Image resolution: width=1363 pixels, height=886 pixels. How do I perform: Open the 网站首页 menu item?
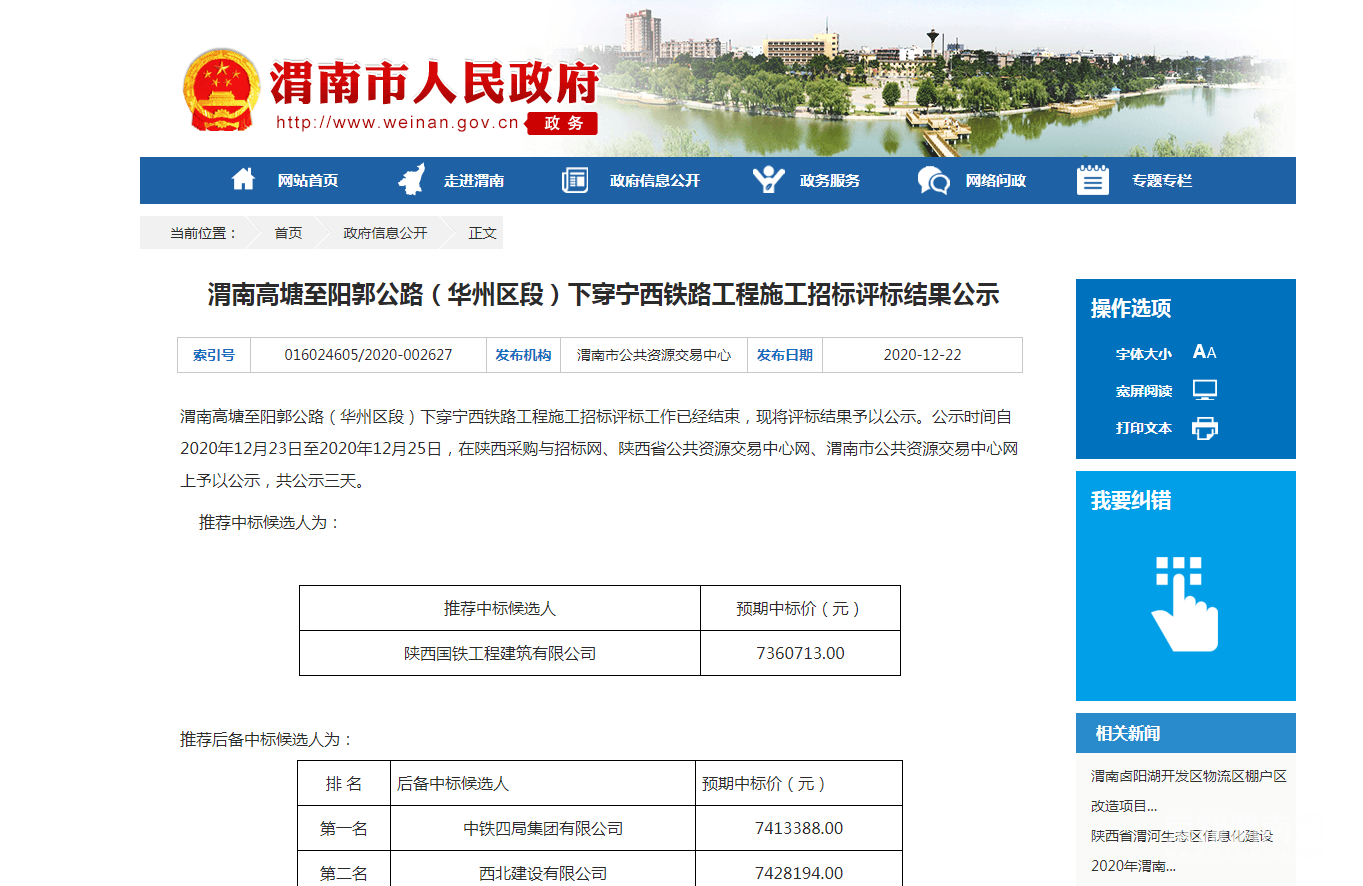[308, 181]
